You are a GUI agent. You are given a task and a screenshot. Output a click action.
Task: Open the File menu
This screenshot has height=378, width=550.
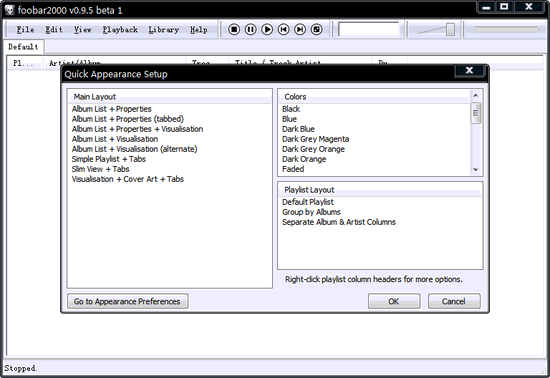(26, 30)
